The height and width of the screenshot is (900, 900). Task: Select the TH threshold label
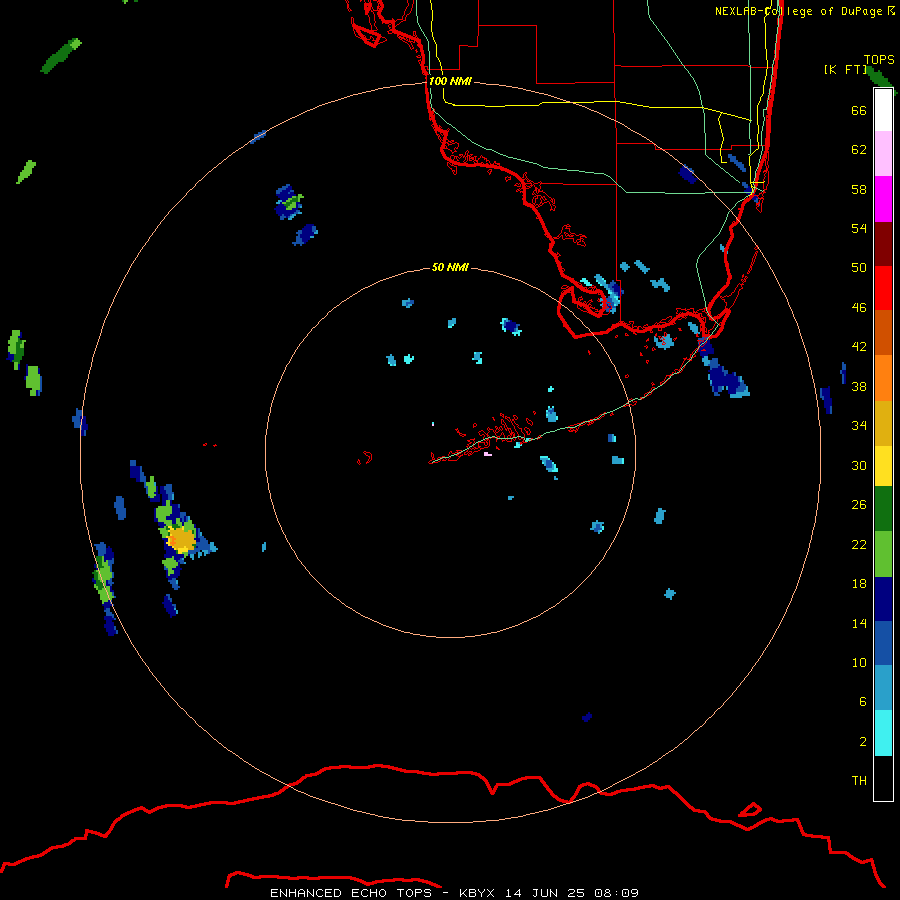coord(859,780)
